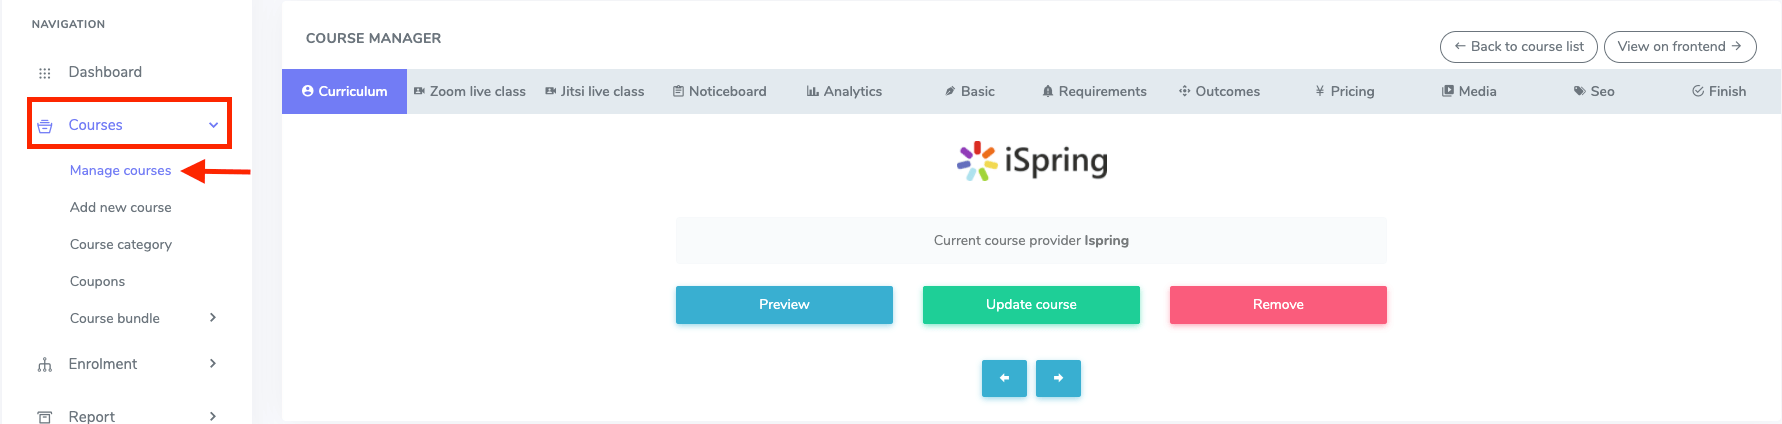Image resolution: width=1782 pixels, height=424 pixels.
Task: Expand the Report menu arrow
Action: tap(213, 416)
